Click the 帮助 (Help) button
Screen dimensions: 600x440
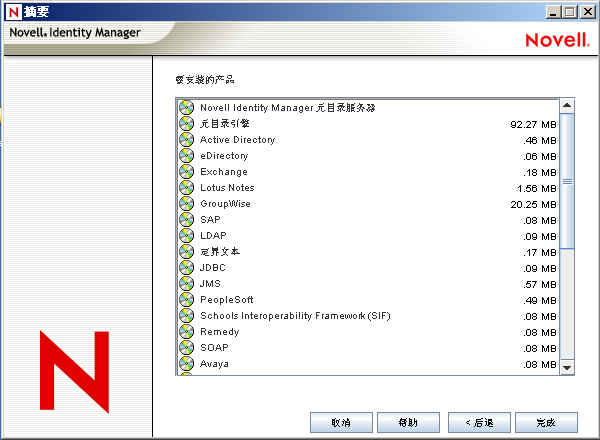point(408,422)
